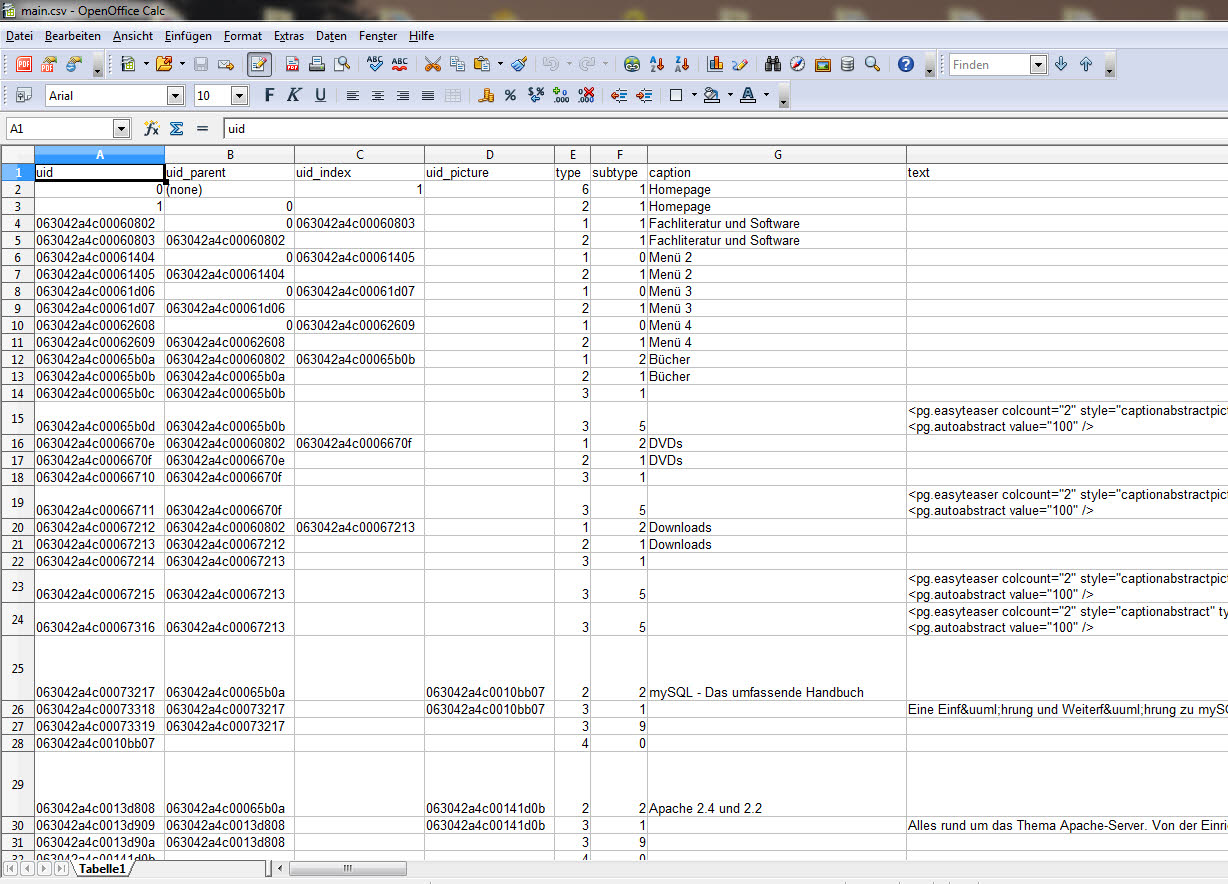The height and width of the screenshot is (884, 1228).
Task: Sort descending Z to A
Action: pyautogui.click(x=681, y=64)
